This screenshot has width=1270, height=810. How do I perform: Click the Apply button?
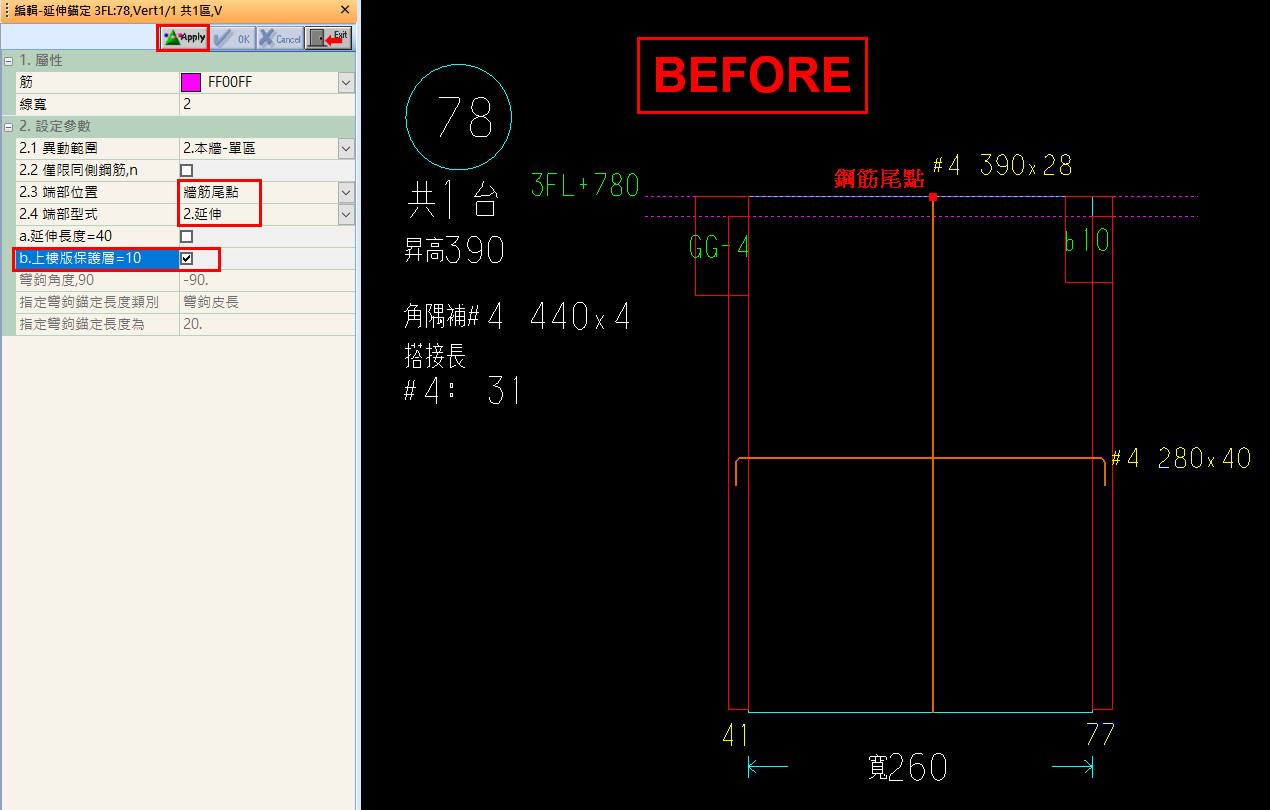click(183, 38)
